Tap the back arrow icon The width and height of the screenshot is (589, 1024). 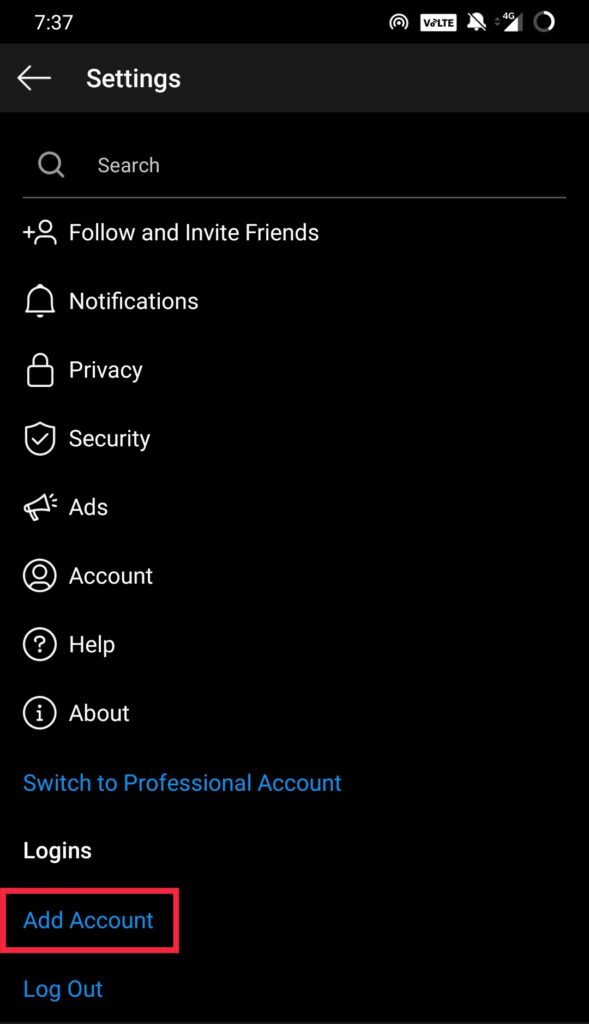point(34,78)
